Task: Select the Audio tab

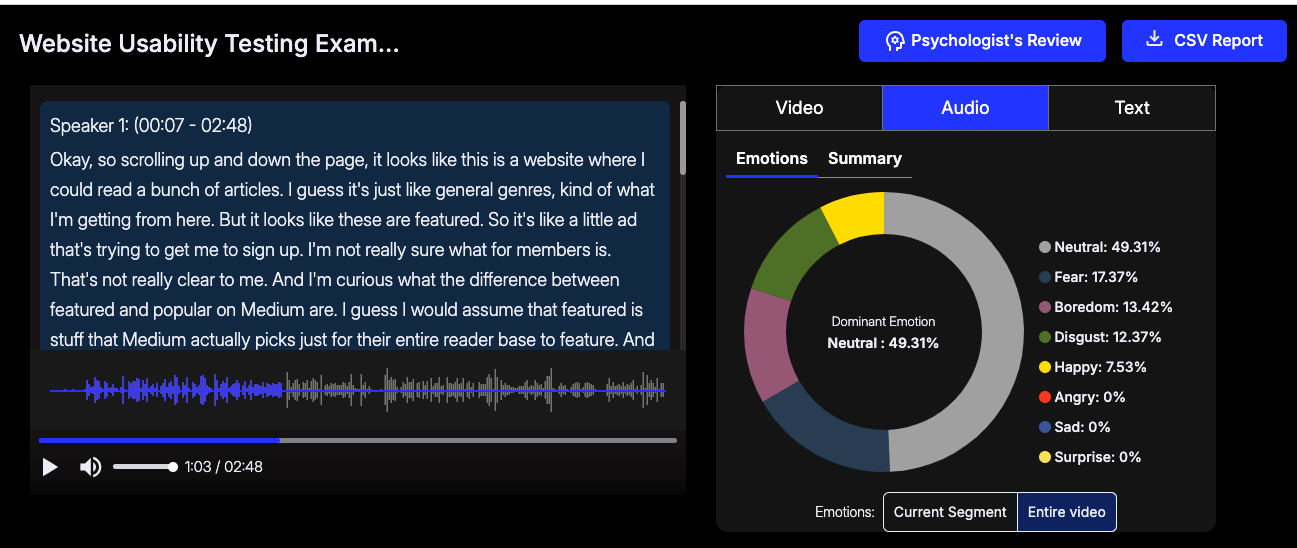Action: click(x=965, y=108)
